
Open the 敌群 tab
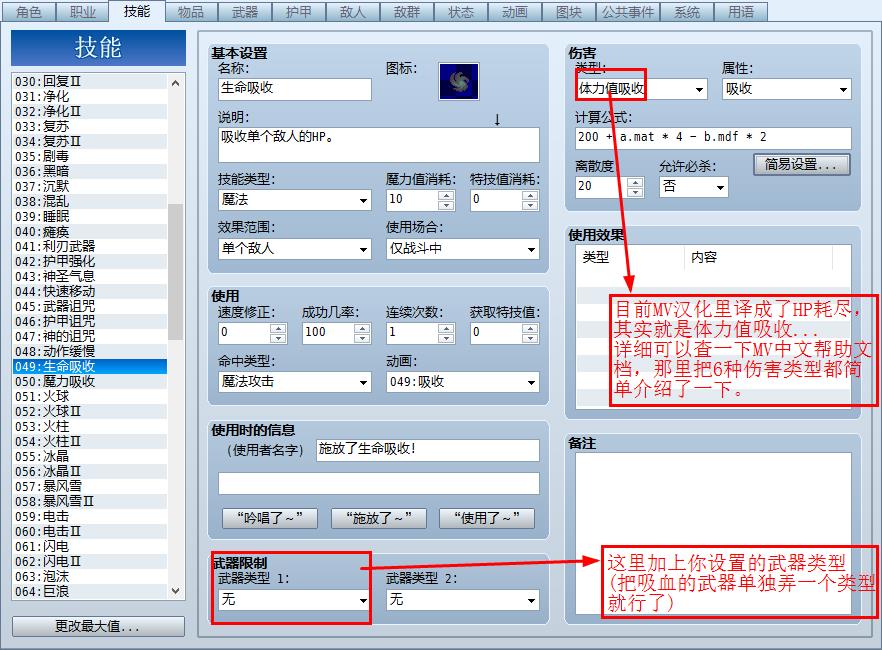point(407,12)
